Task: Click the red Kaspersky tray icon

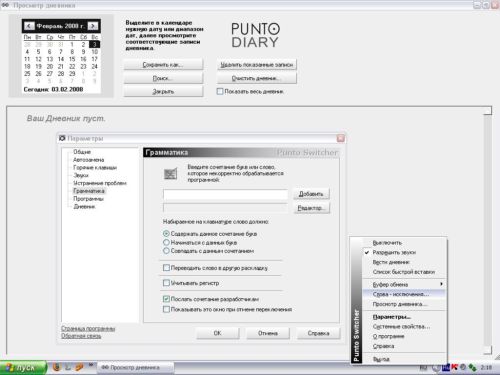Action: coord(454,367)
